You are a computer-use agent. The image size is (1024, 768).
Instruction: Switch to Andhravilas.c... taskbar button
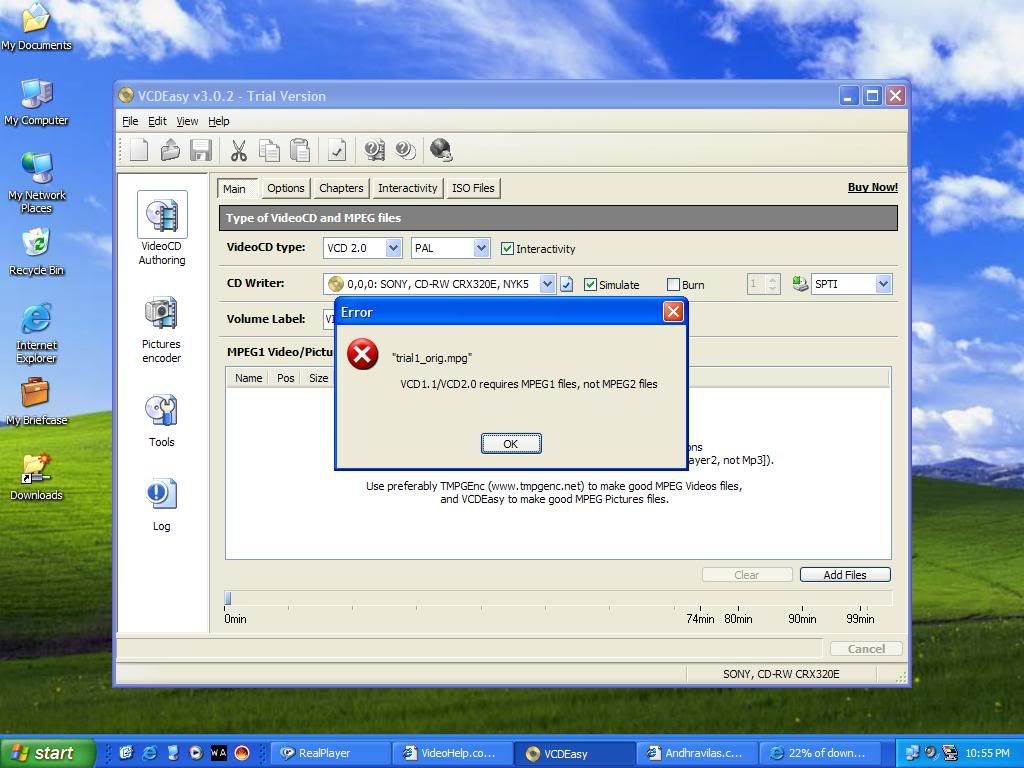point(697,754)
